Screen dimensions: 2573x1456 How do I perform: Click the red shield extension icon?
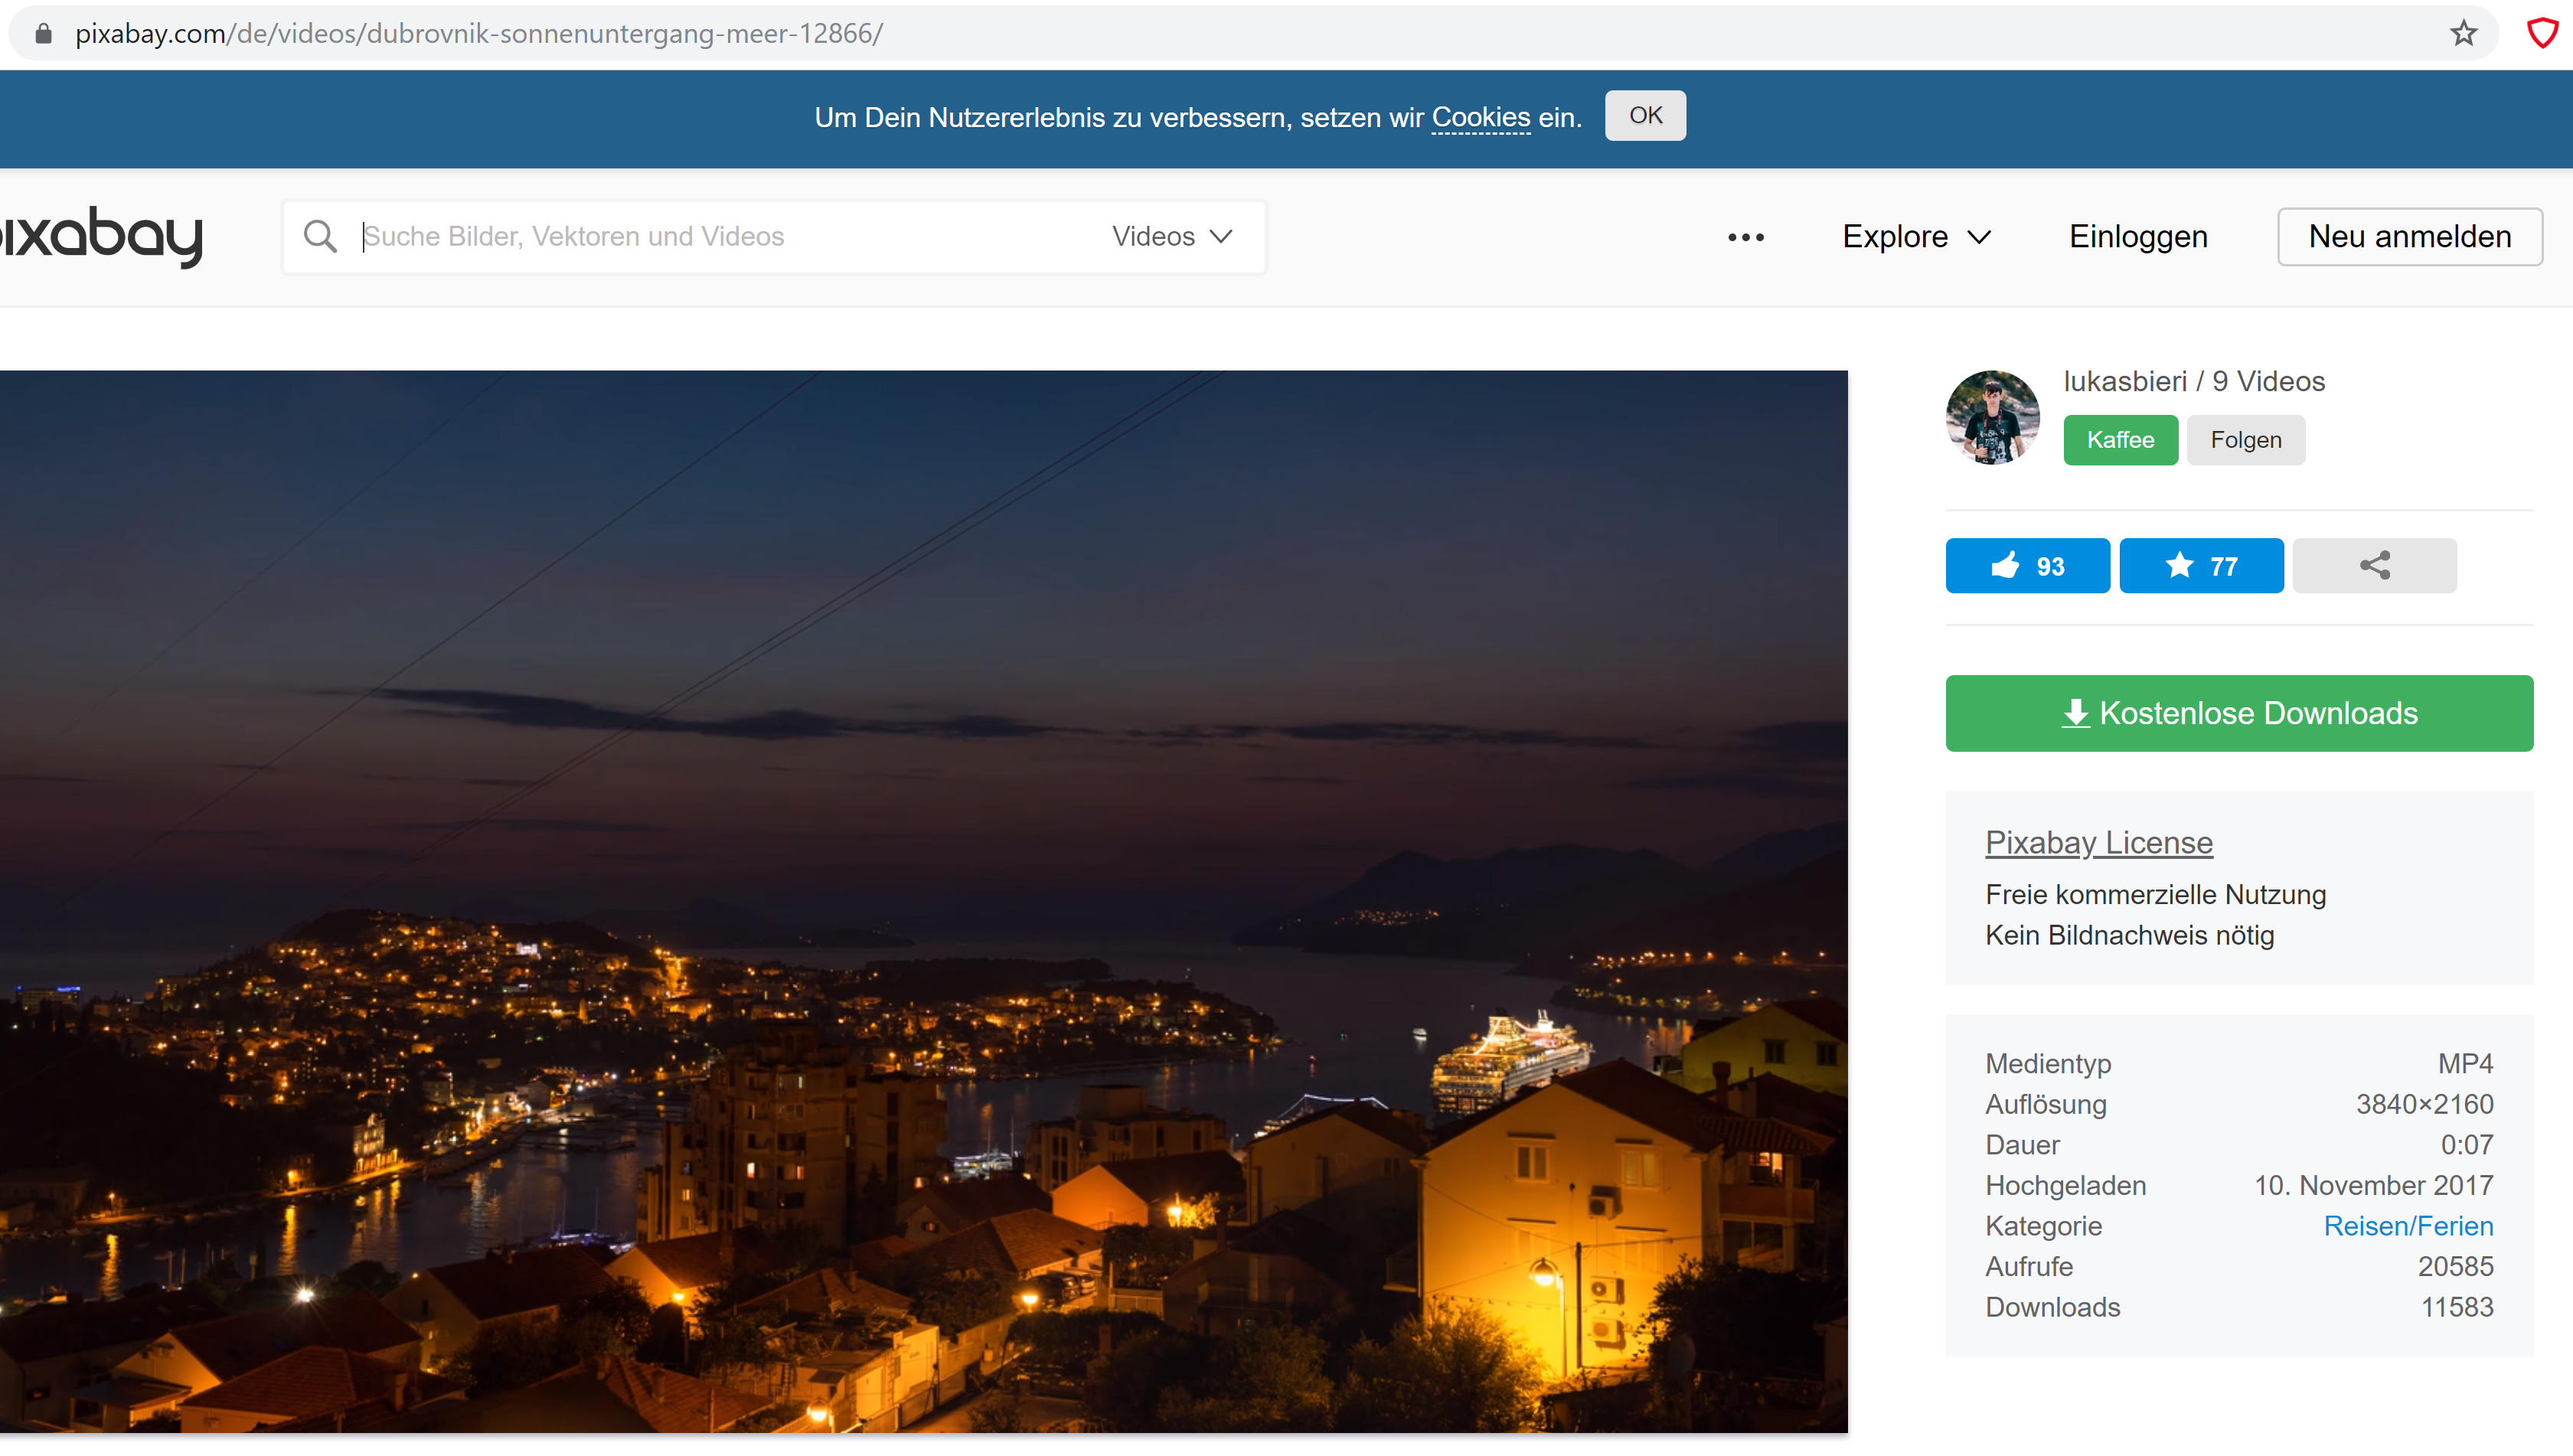(x=2541, y=33)
